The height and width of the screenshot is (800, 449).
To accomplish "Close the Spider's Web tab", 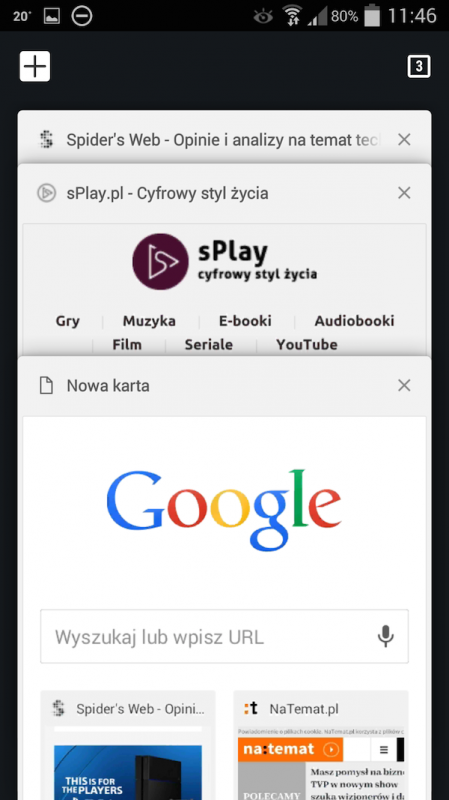I will (x=404, y=139).
